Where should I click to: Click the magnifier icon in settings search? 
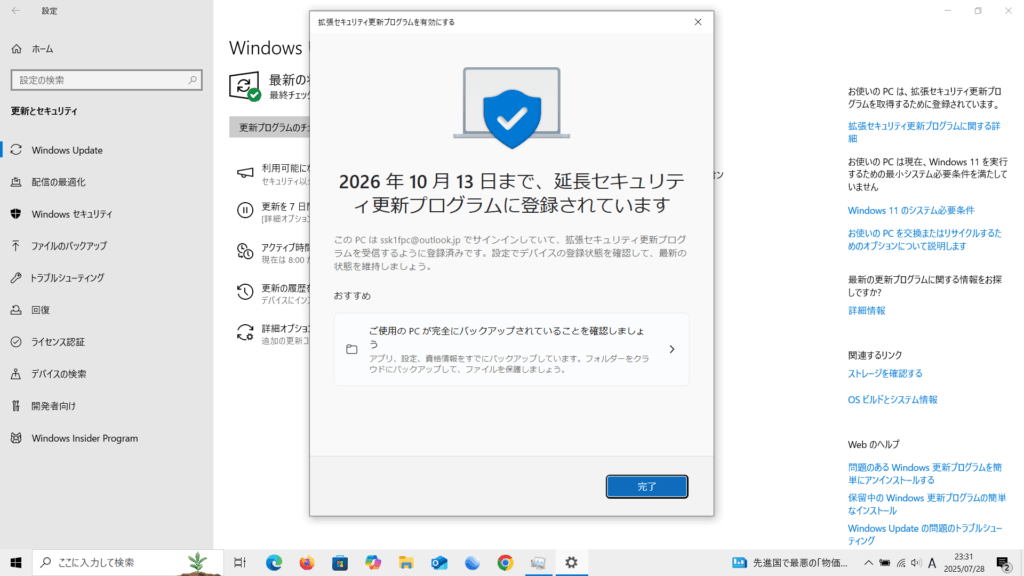tap(192, 80)
